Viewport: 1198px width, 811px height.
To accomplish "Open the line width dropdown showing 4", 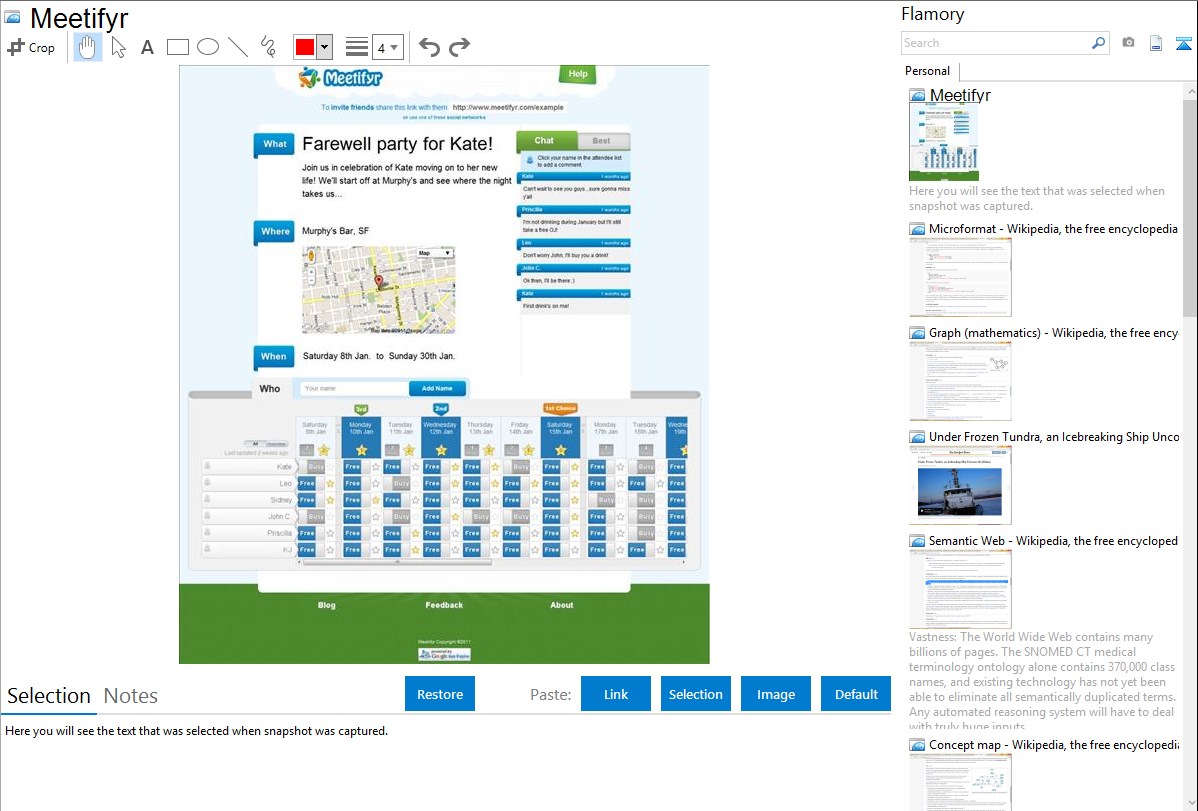I will click(388, 47).
